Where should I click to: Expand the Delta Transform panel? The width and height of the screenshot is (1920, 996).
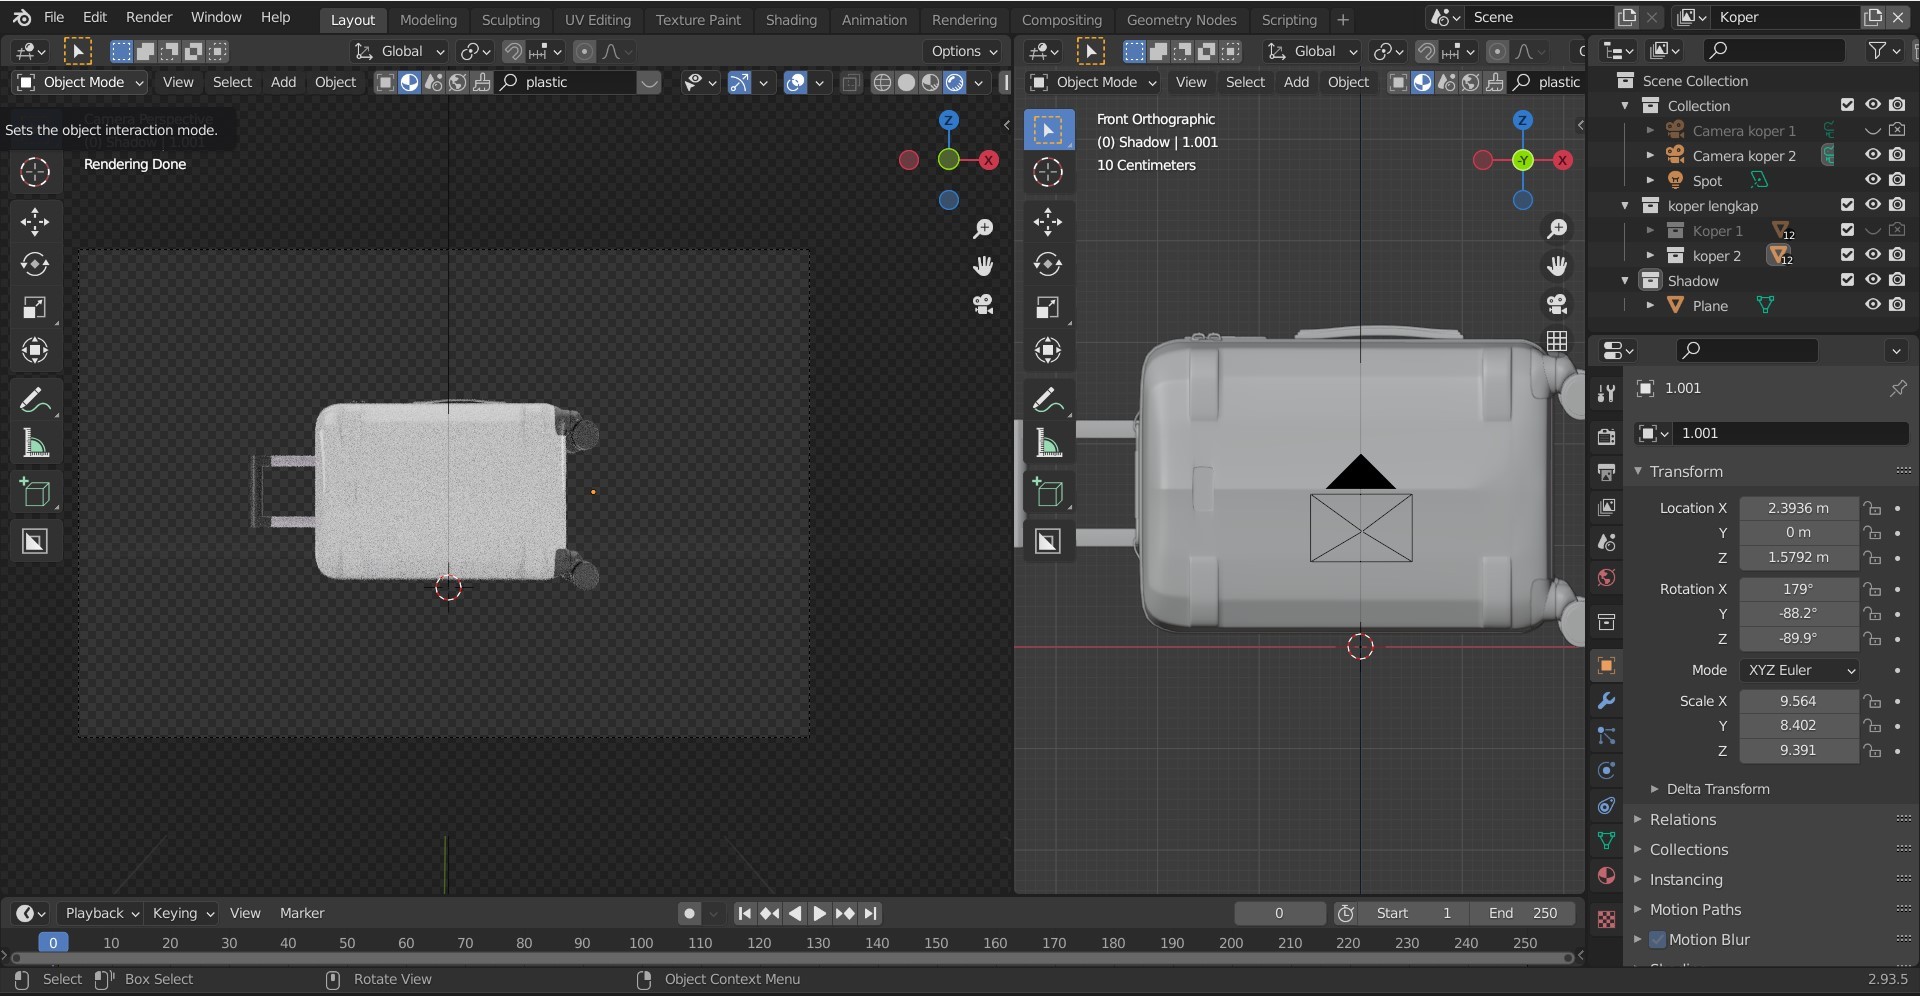tap(1717, 789)
